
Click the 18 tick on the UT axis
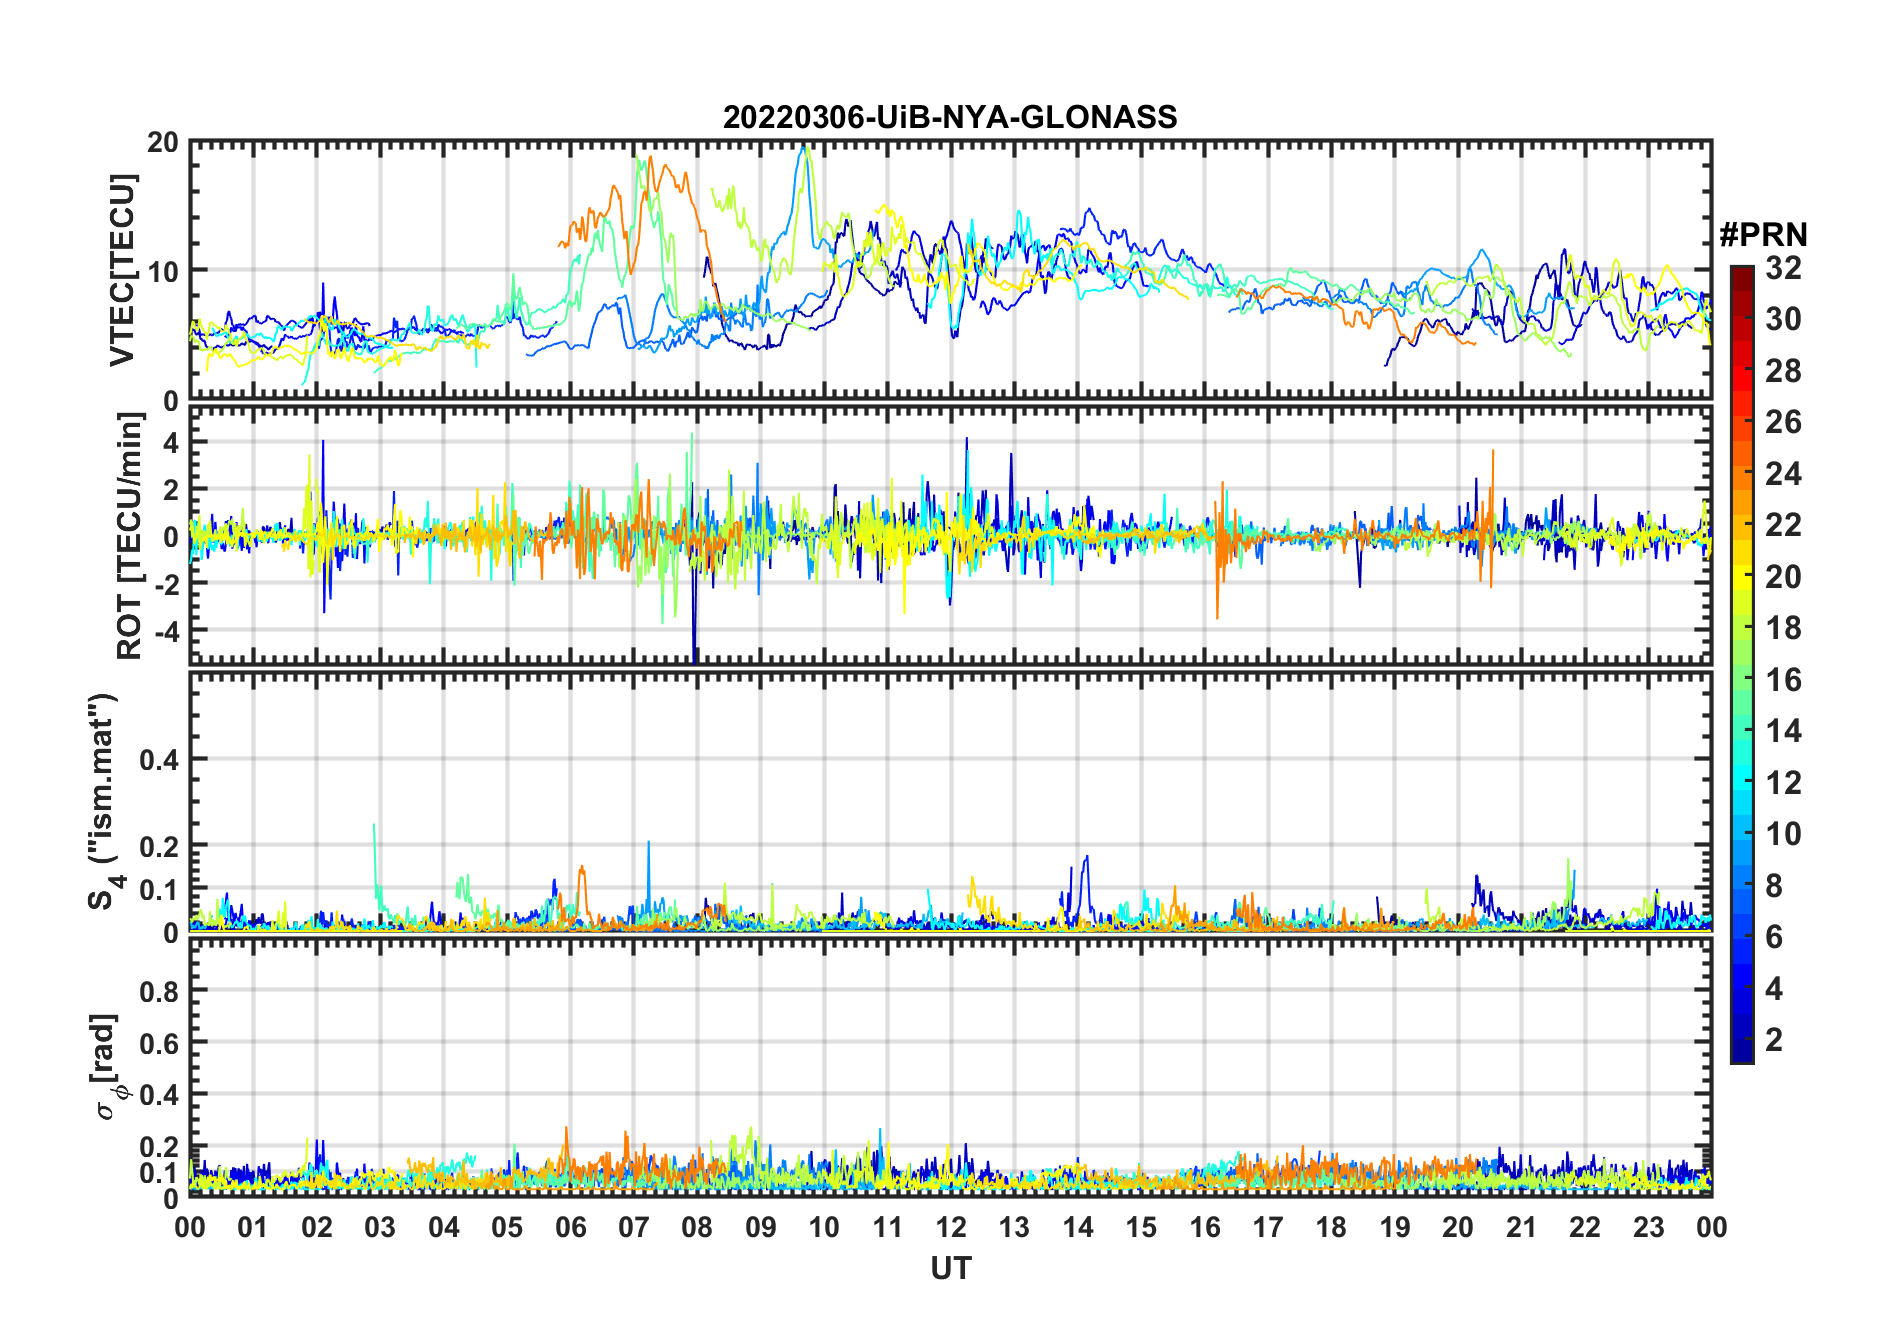click(1331, 1227)
